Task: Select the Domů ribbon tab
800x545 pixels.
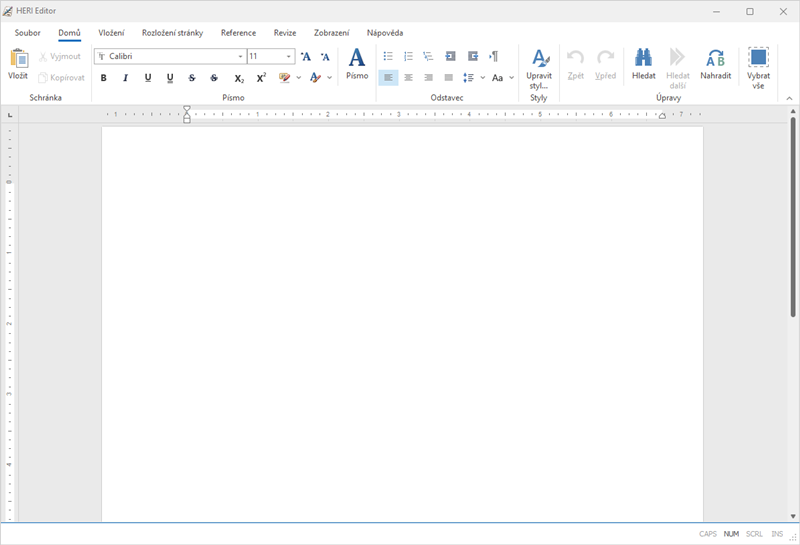Action: tap(69, 33)
